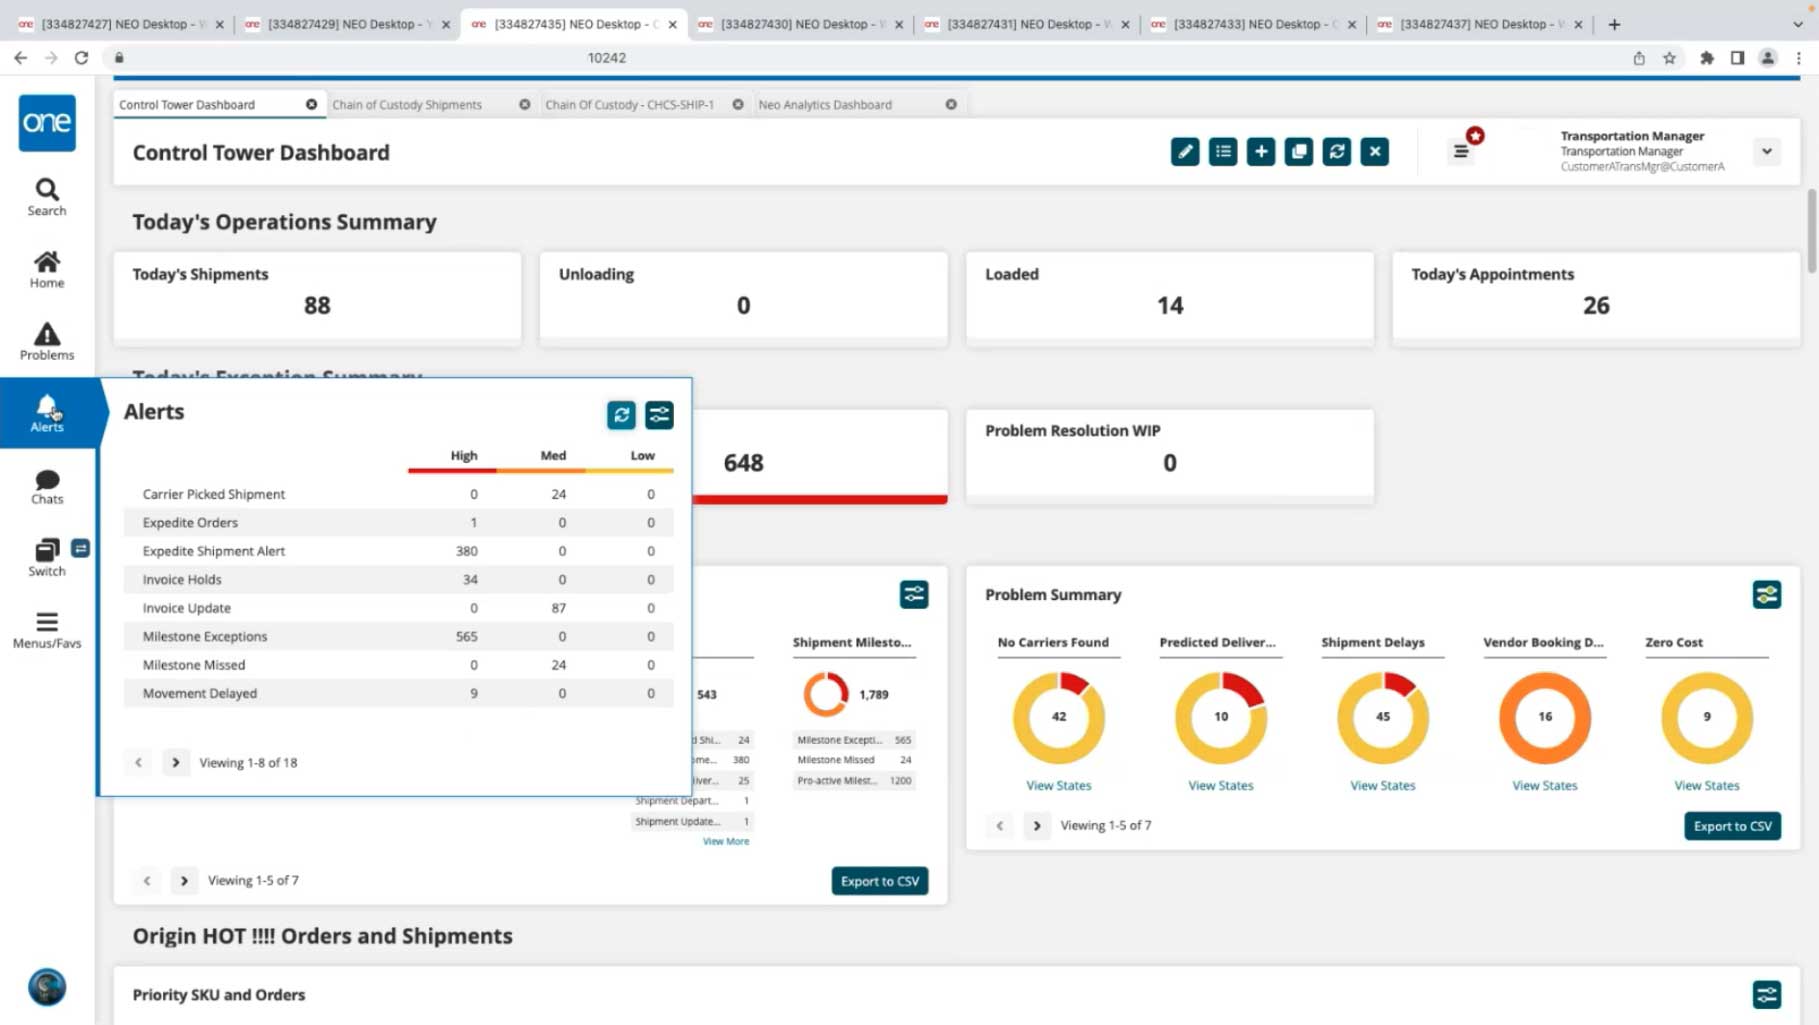Image resolution: width=1819 pixels, height=1025 pixels.
Task: Close the Control Tower Dashboard tab
Action: [312, 105]
